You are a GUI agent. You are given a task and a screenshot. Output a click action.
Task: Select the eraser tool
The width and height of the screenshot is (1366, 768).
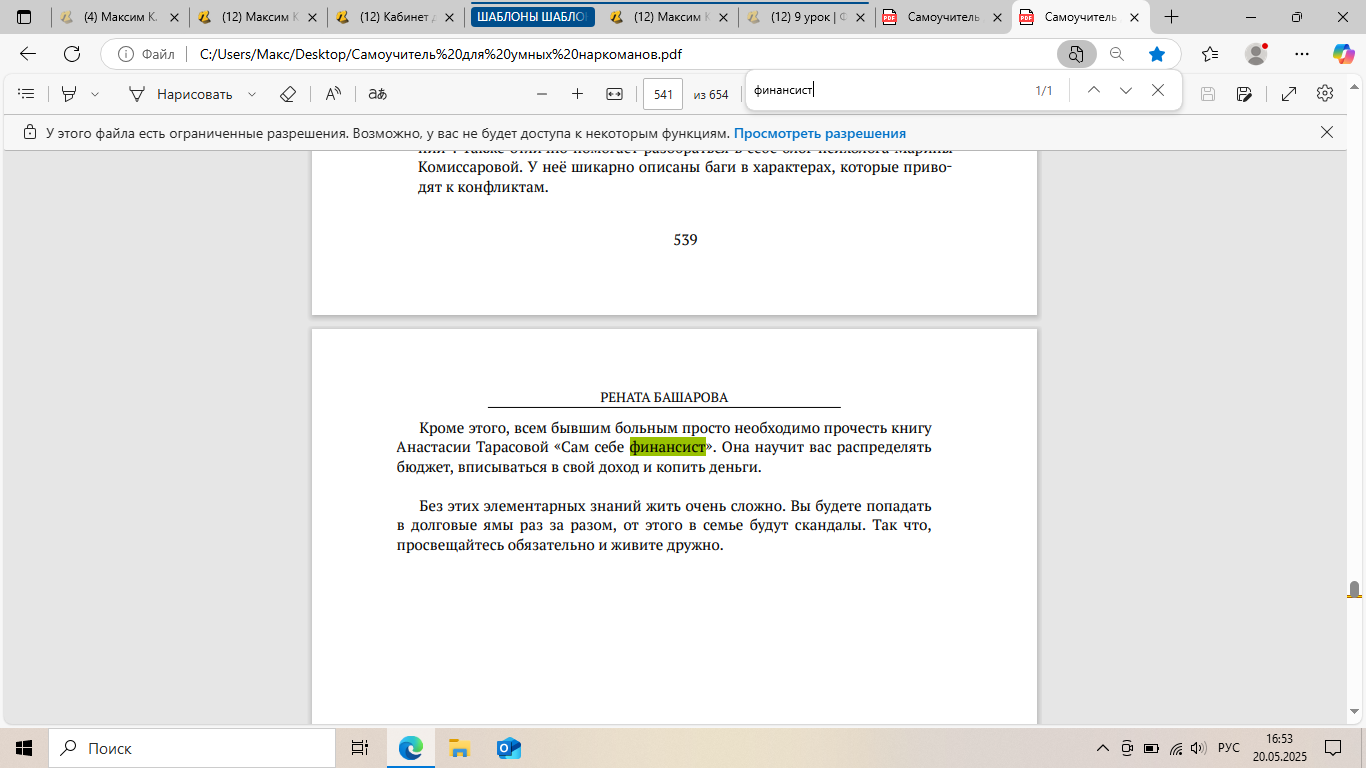[288, 94]
